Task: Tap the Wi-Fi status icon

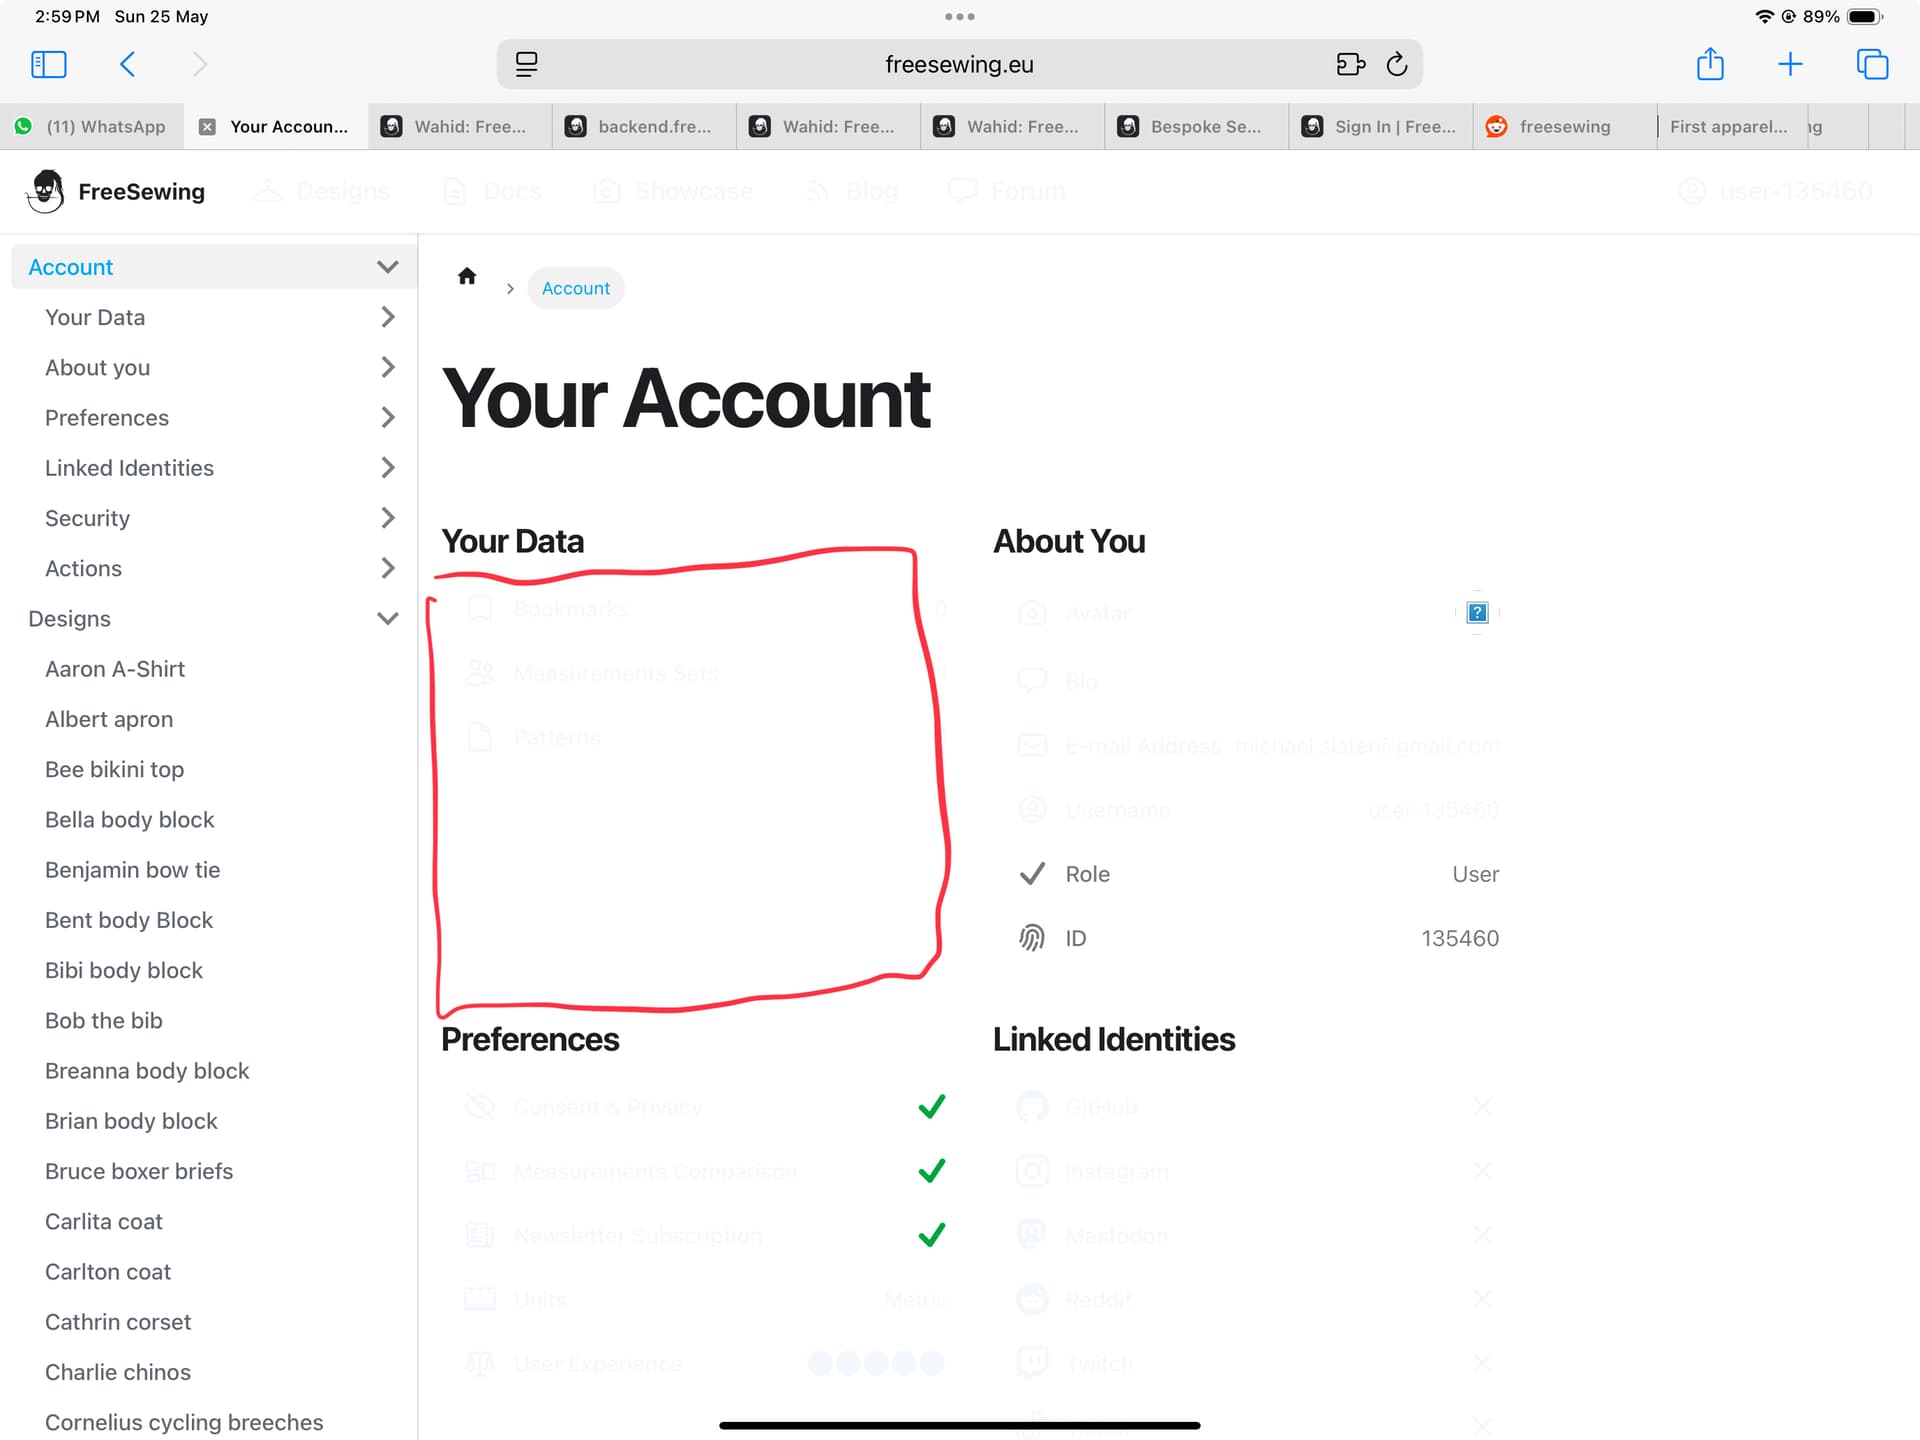Action: [1764, 17]
